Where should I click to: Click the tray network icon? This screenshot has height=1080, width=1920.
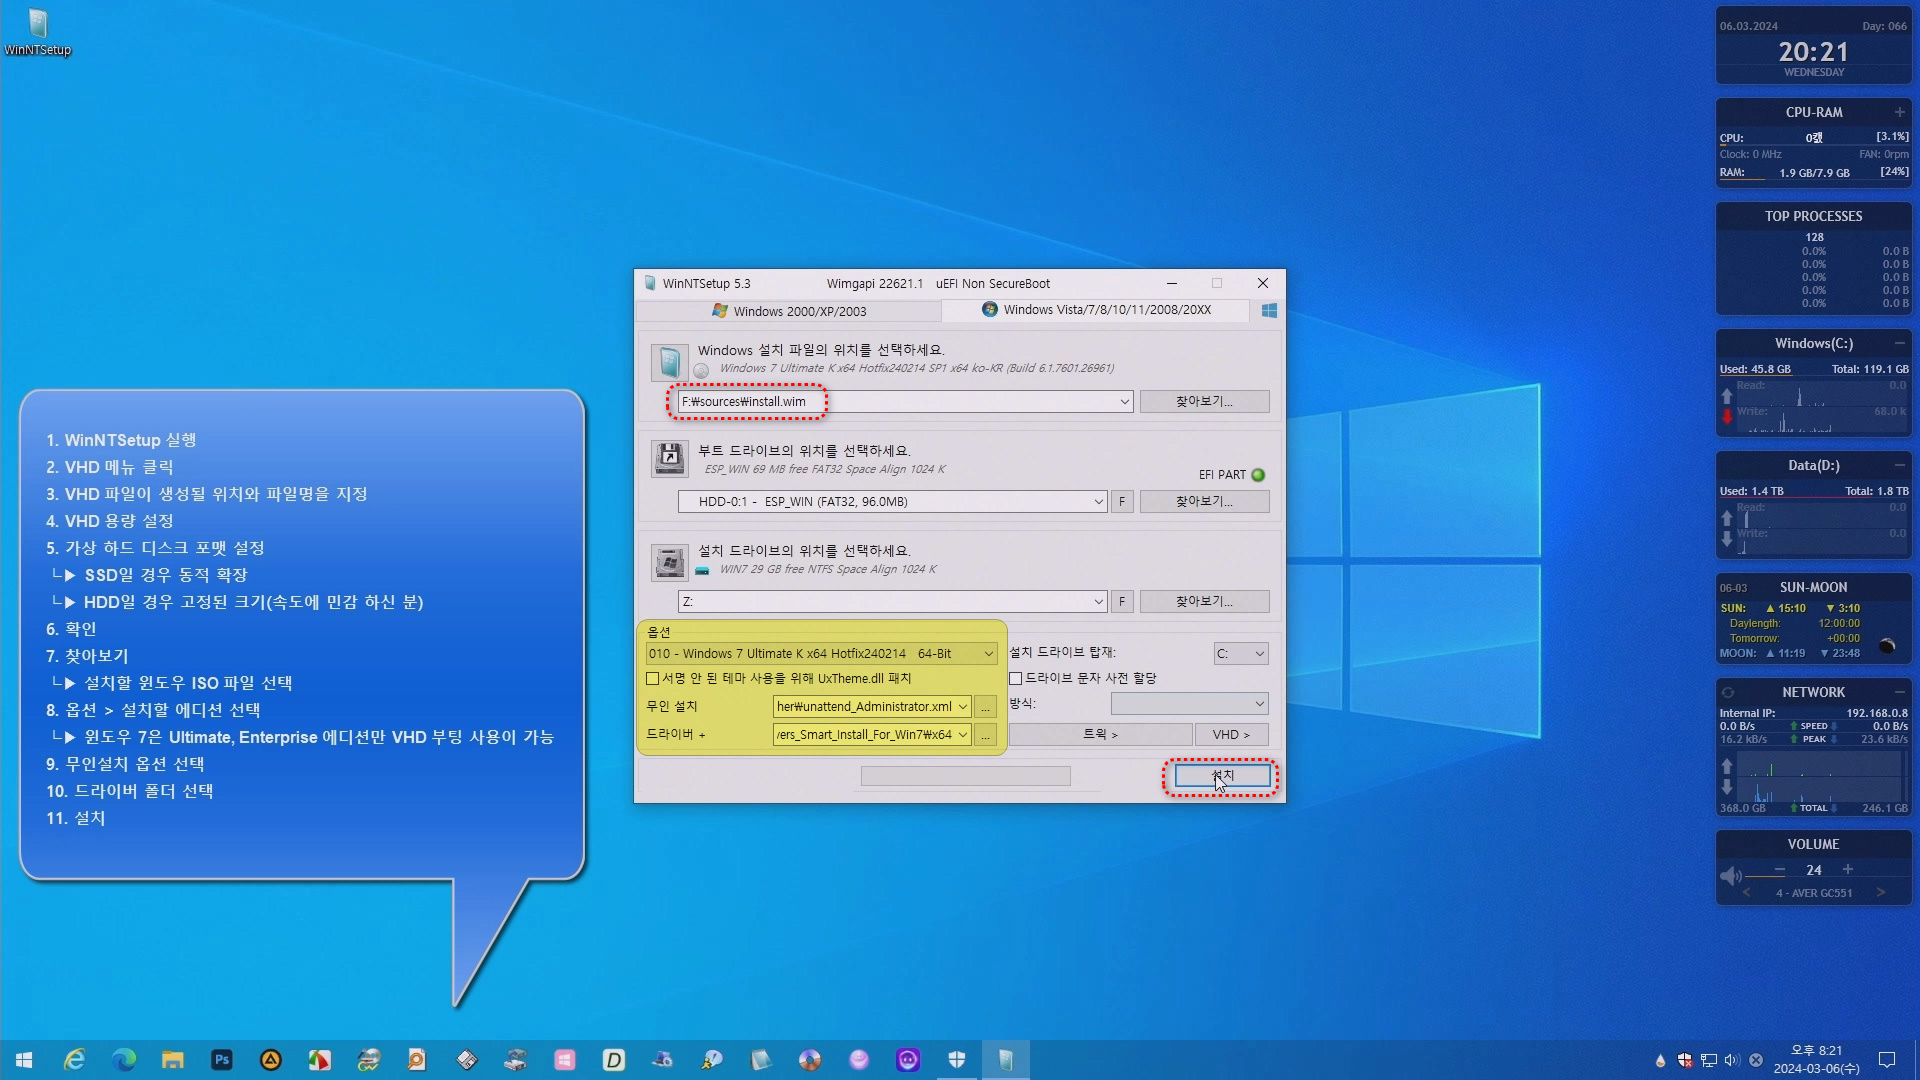point(1709,1060)
